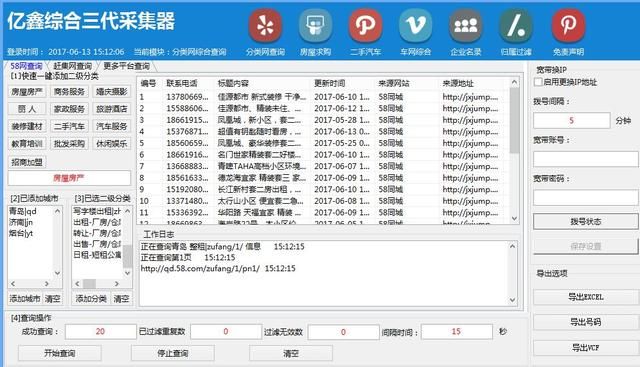Sort by the 联系电话 column header
This screenshot has width=640, height=367.
(x=182, y=83)
